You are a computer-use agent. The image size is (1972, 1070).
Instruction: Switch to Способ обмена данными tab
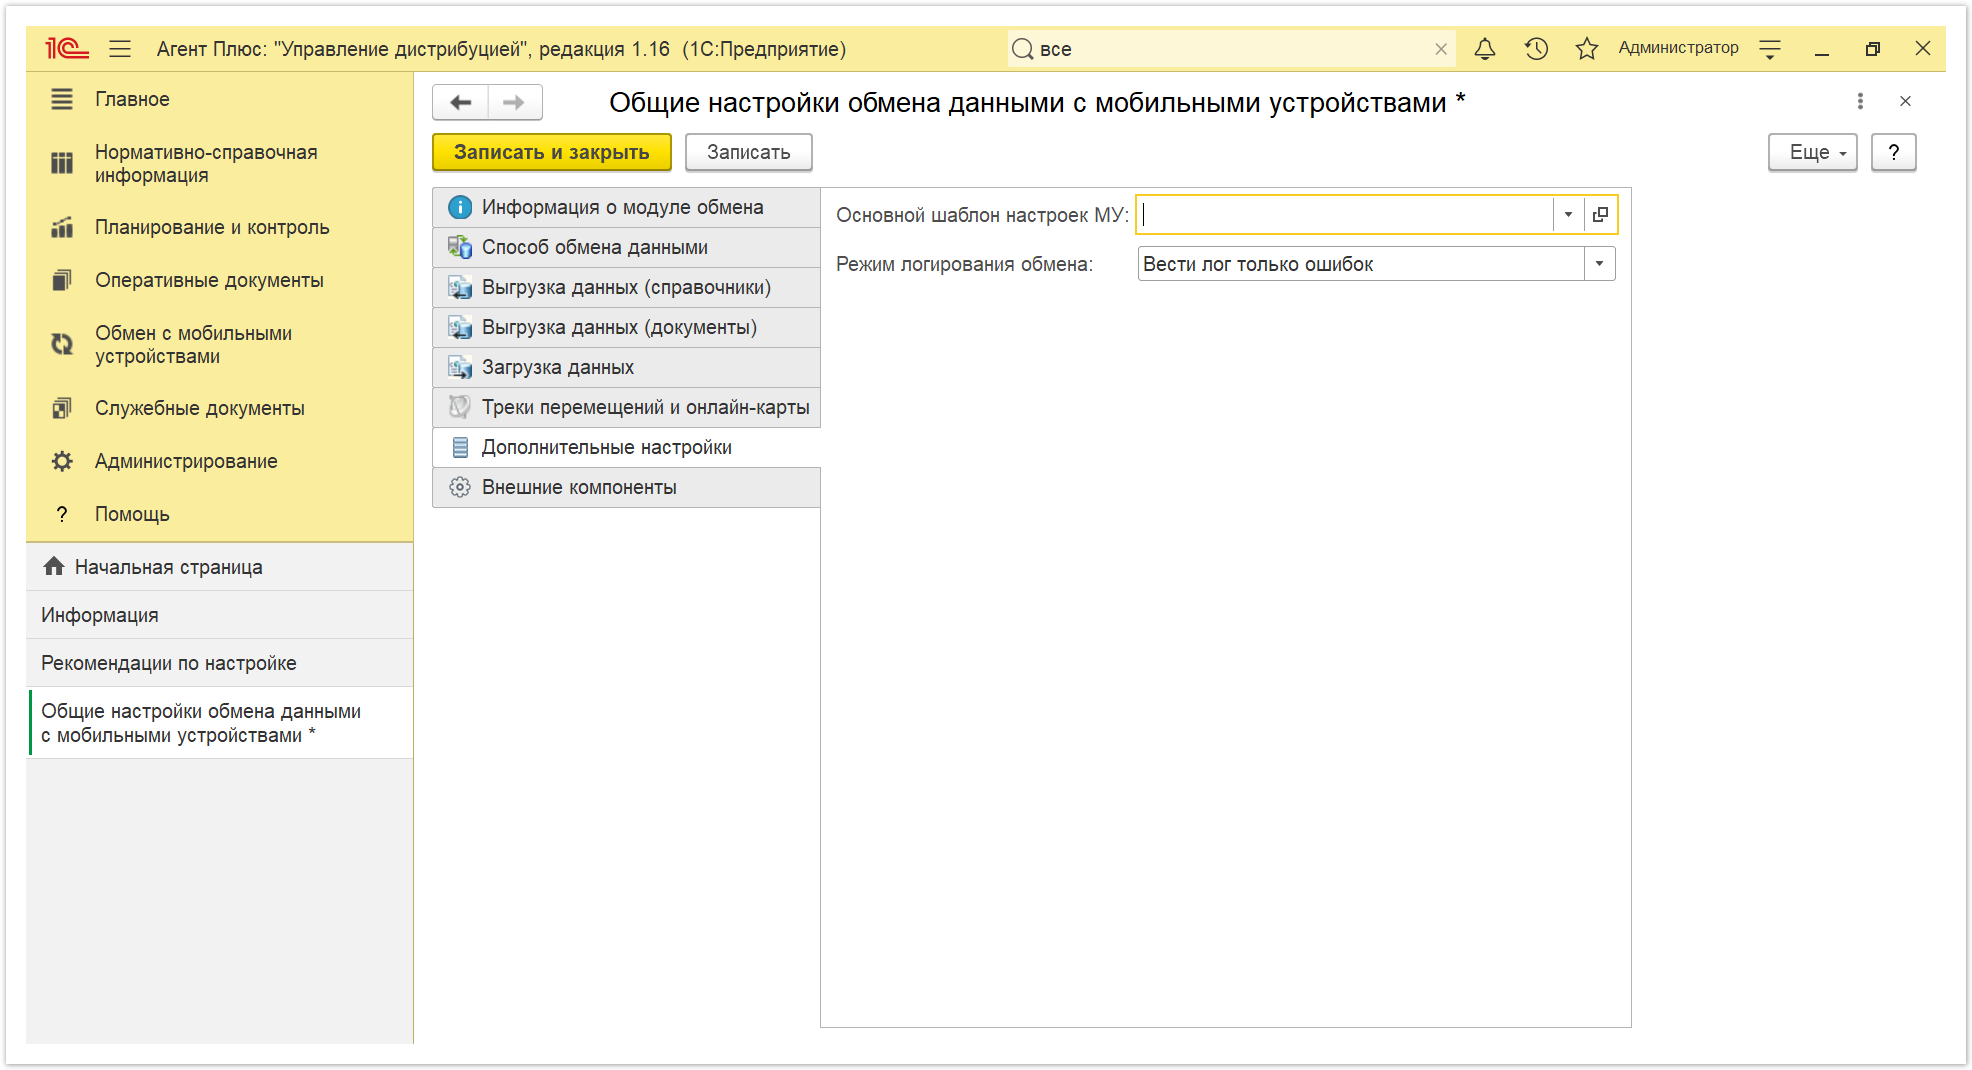[626, 247]
